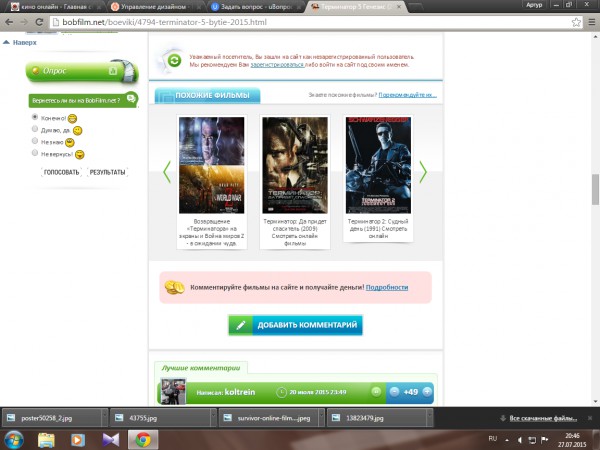
Task: Click 'Все скачанные файлы' link
Action: 543,418
